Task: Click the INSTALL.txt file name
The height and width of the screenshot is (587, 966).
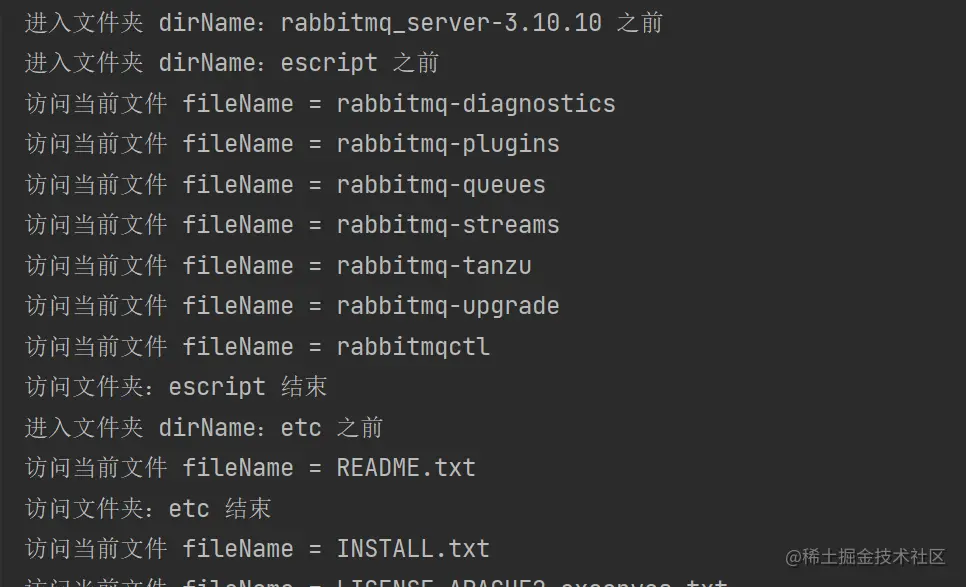Action: 413,549
